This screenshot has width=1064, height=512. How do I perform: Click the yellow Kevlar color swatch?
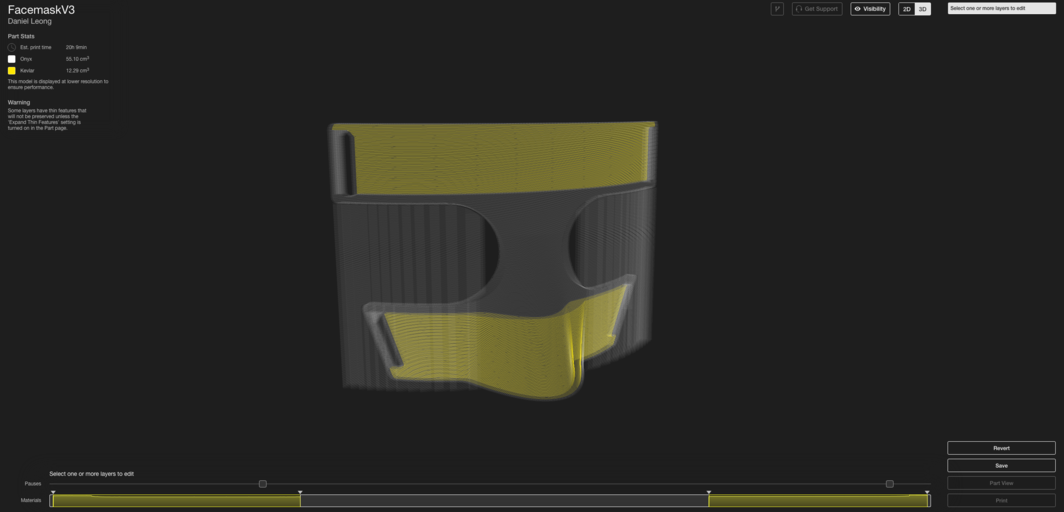coord(12,71)
